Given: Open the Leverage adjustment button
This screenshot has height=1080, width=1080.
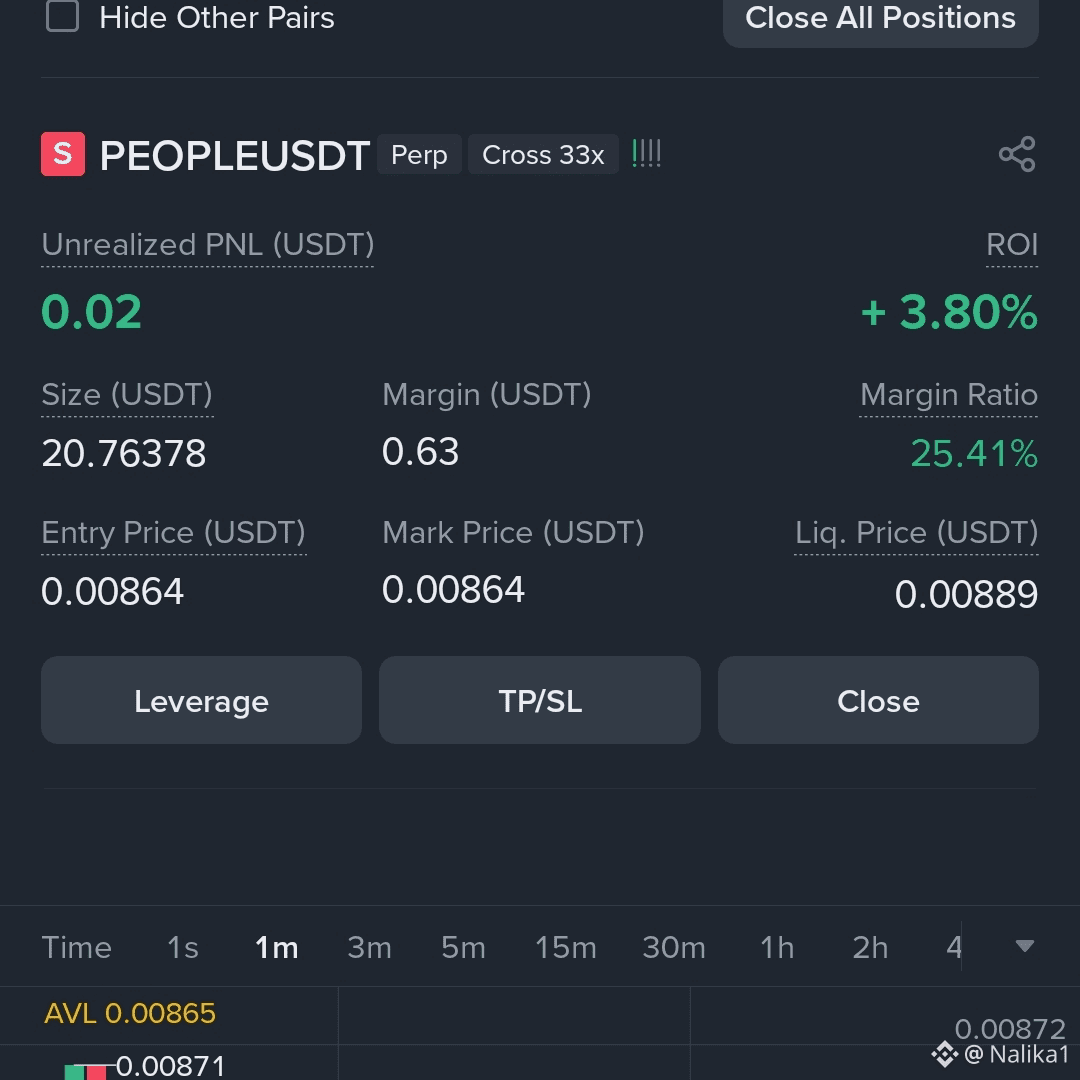Looking at the screenshot, I should (x=201, y=700).
